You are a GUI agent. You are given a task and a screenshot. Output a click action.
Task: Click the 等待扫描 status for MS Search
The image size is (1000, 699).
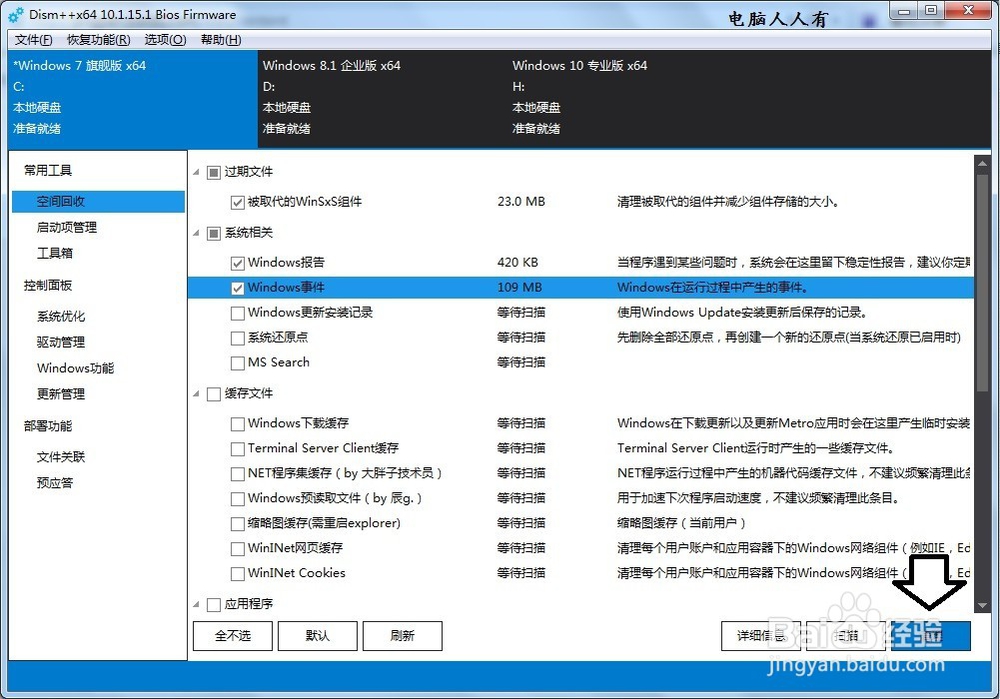[x=521, y=362]
